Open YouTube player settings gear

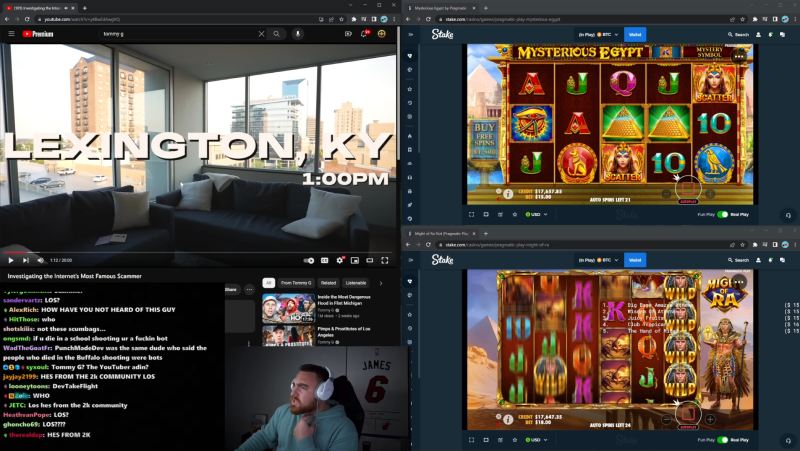pyautogui.click(x=340, y=260)
